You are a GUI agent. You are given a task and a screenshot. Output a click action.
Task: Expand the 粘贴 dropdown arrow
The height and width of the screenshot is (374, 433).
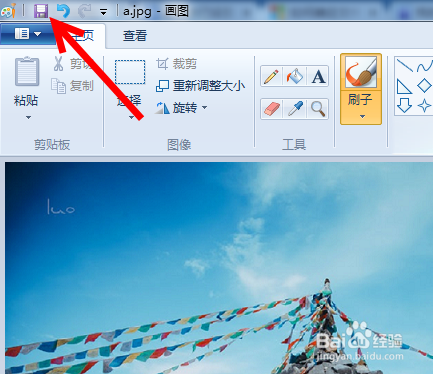(x=28, y=117)
